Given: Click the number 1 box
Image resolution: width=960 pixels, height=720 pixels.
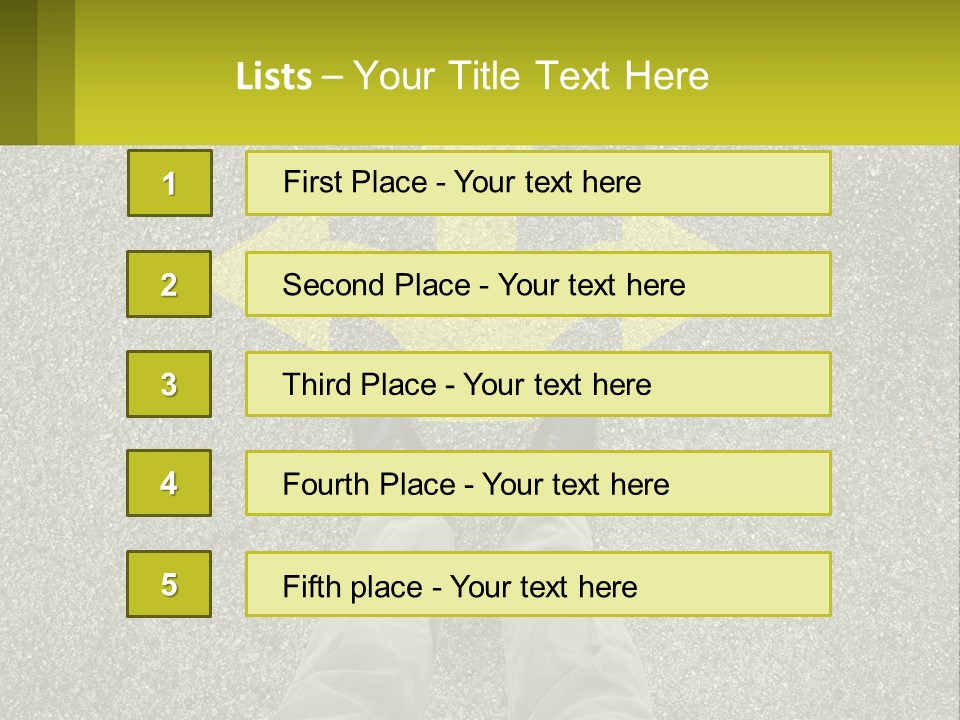Looking at the screenshot, I should pos(170,183).
